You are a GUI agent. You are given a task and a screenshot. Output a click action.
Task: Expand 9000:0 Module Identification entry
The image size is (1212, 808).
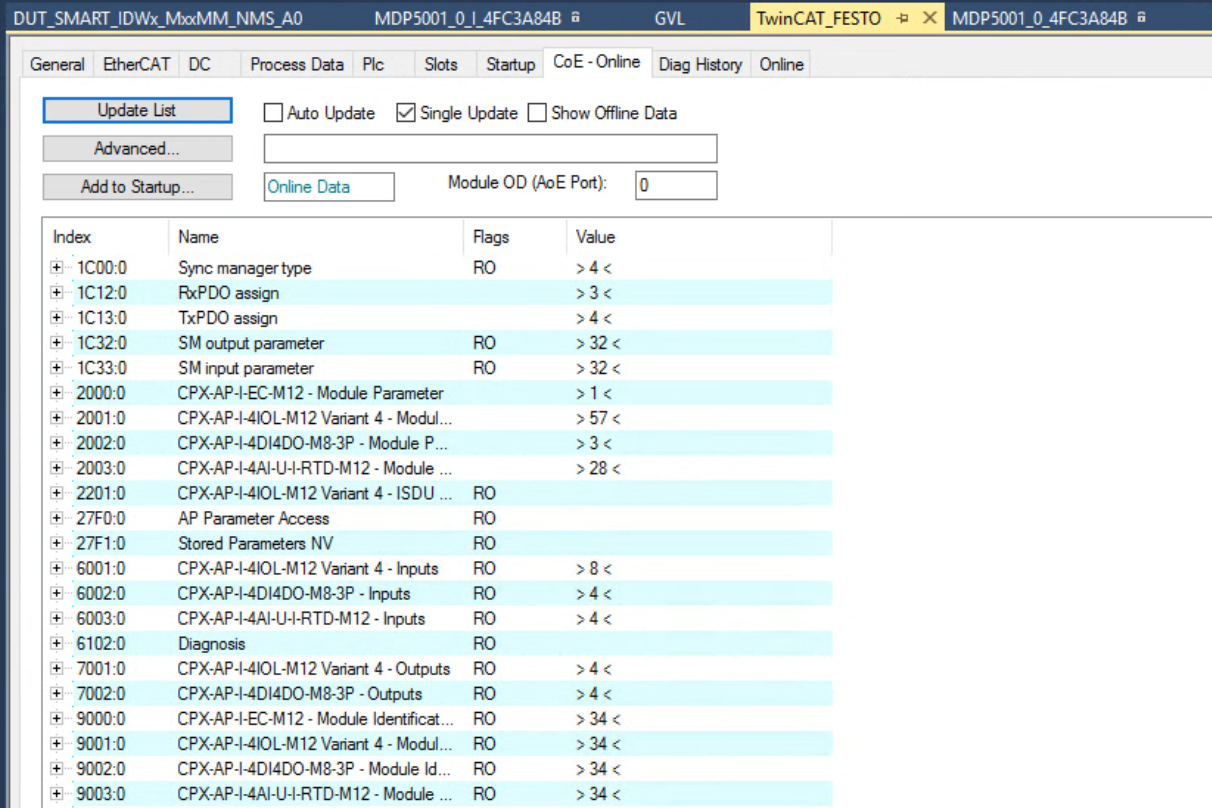click(57, 719)
